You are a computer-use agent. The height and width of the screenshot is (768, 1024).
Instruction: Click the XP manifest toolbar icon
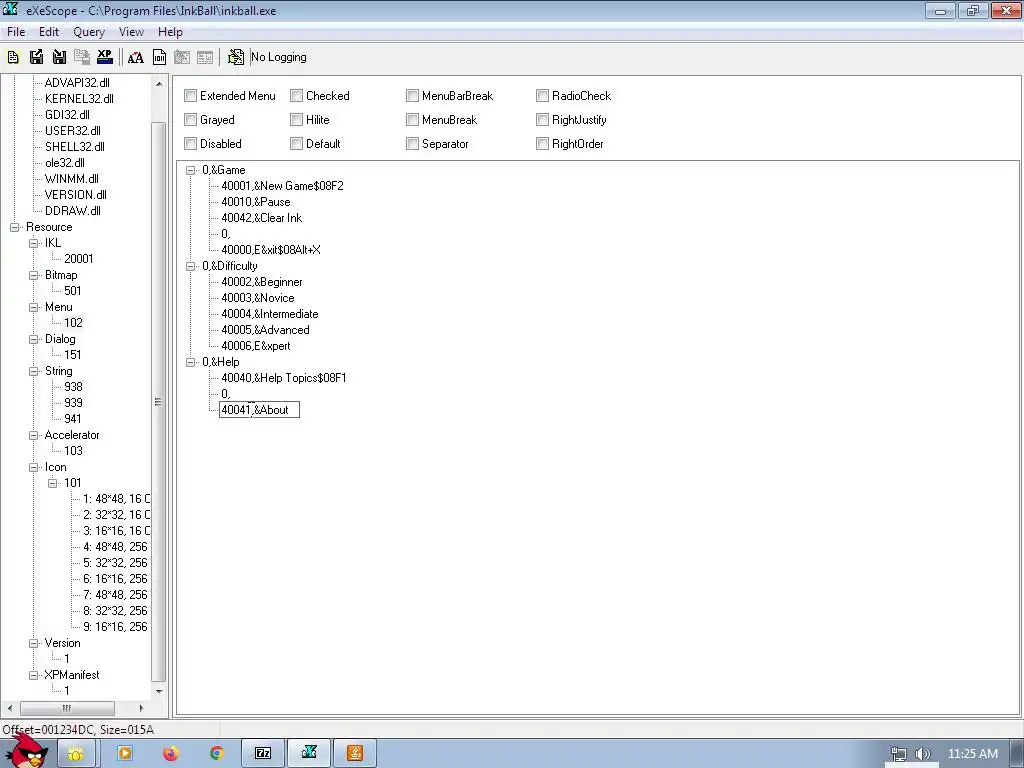(104, 57)
